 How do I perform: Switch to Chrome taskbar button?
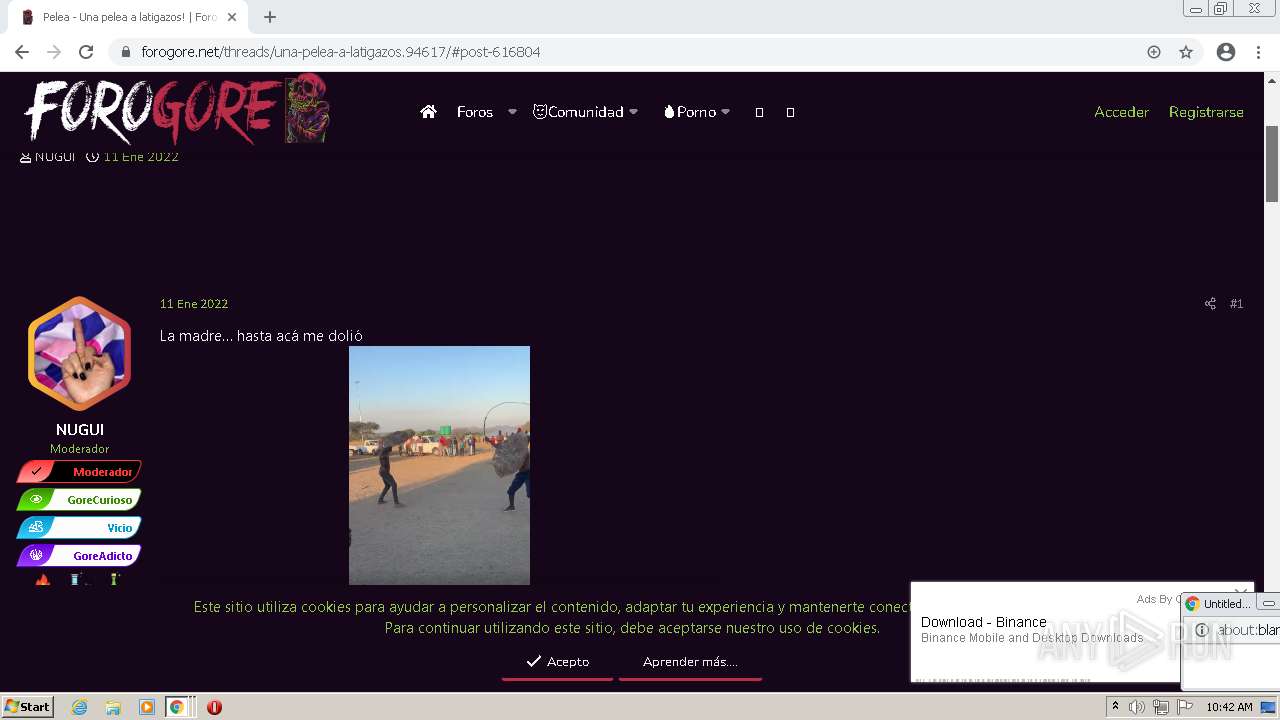click(x=180, y=707)
